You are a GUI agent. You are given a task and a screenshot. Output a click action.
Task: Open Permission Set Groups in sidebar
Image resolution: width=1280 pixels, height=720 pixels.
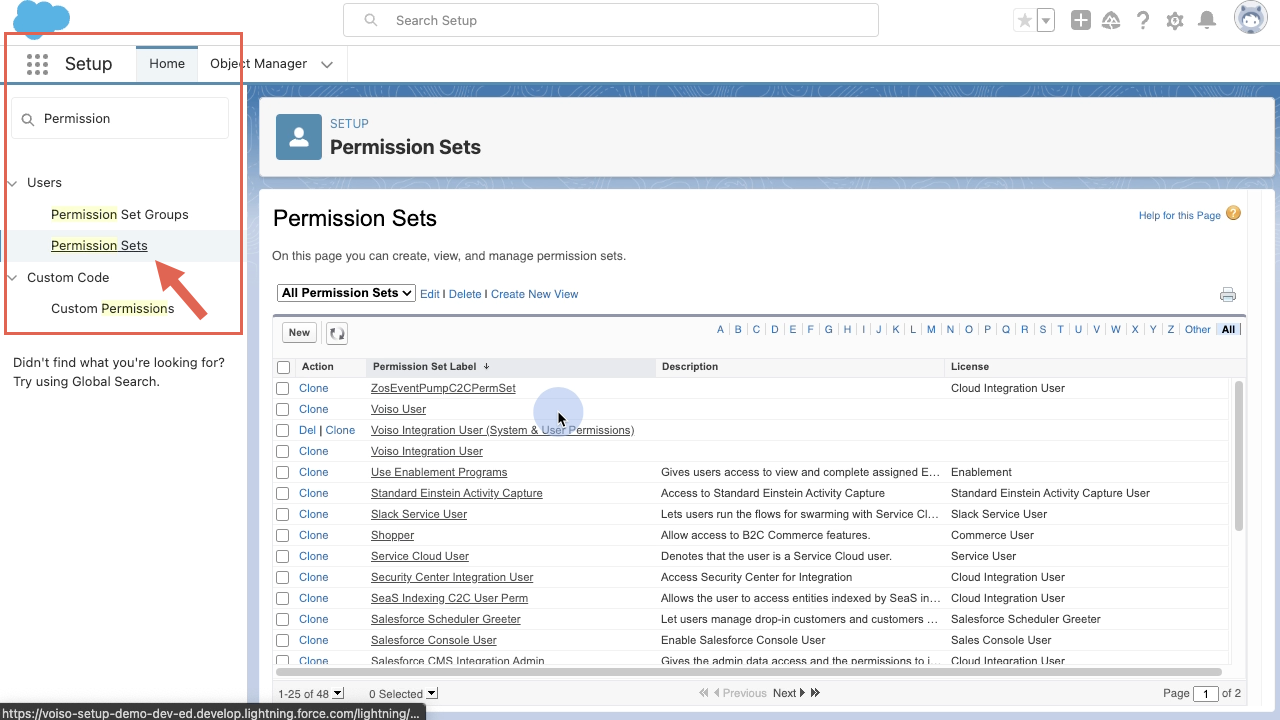click(x=120, y=215)
